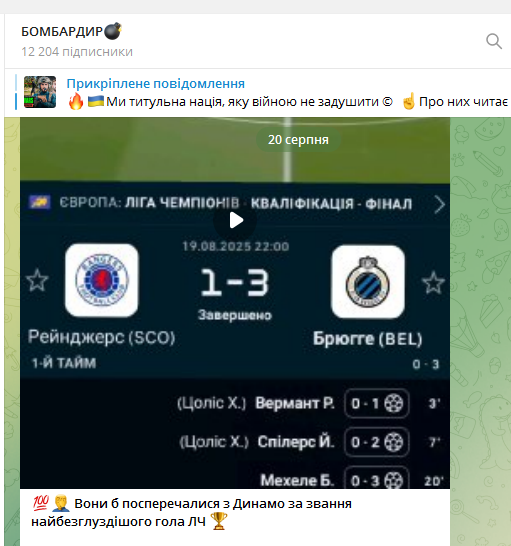Select the pinned message preview text
Screen dimensions: 511x546
click(288, 102)
